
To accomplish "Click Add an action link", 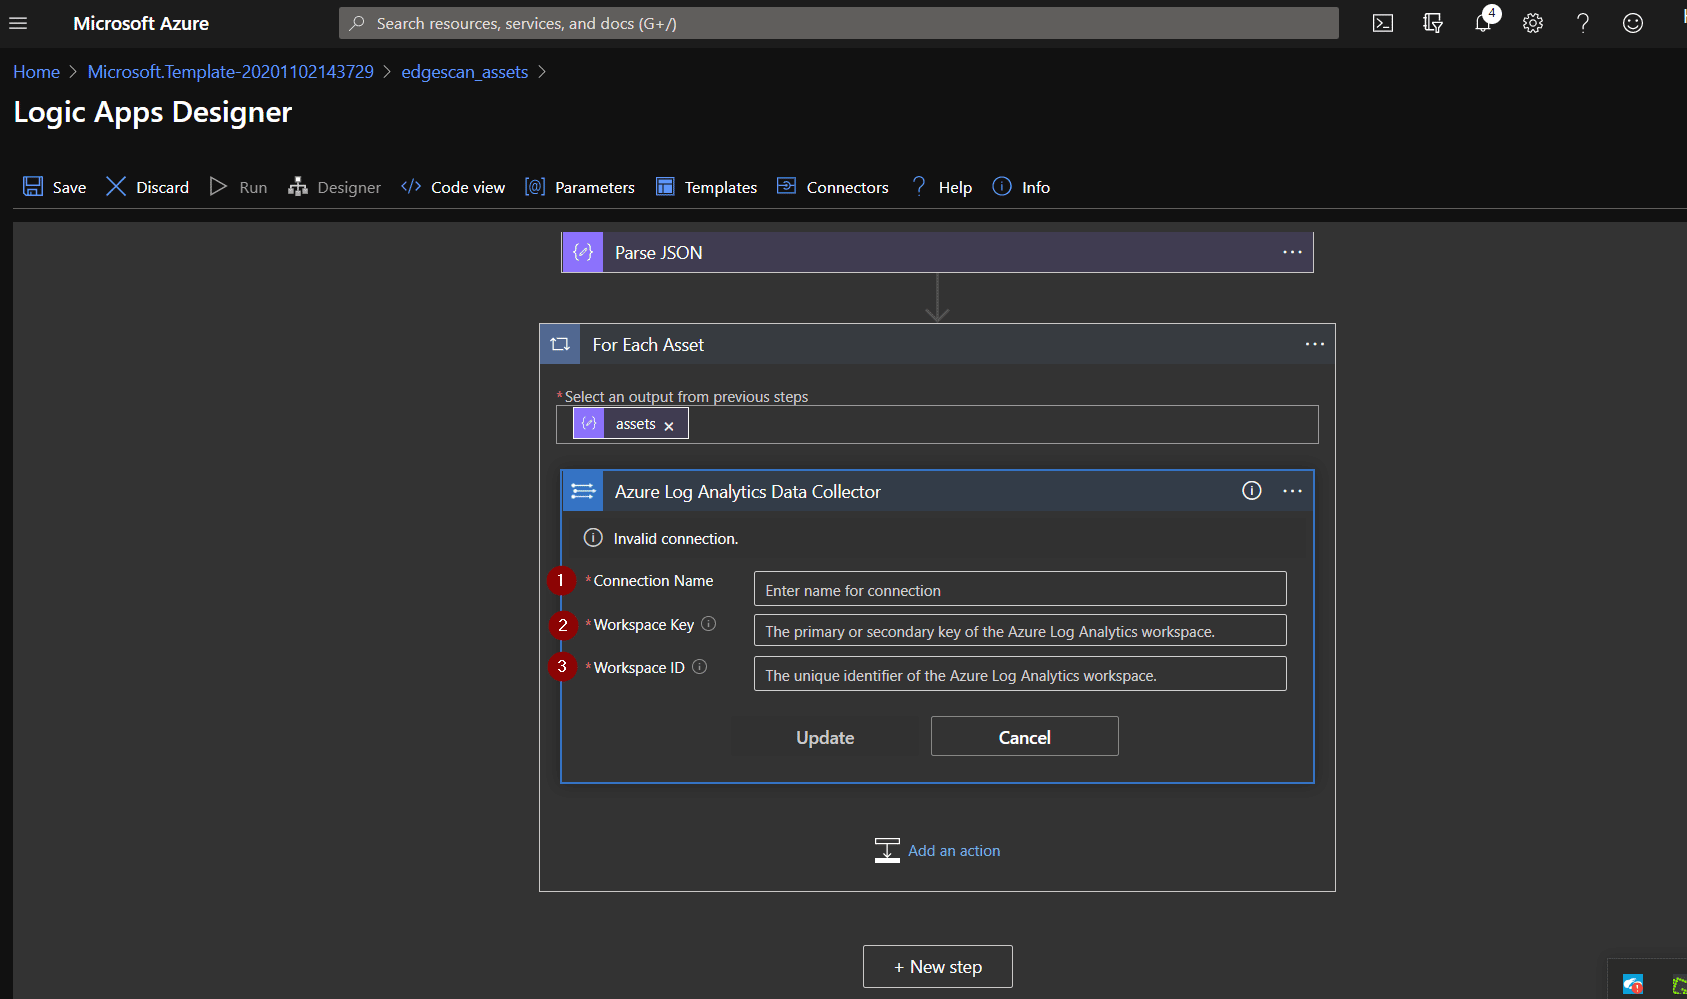I will click(x=954, y=851).
